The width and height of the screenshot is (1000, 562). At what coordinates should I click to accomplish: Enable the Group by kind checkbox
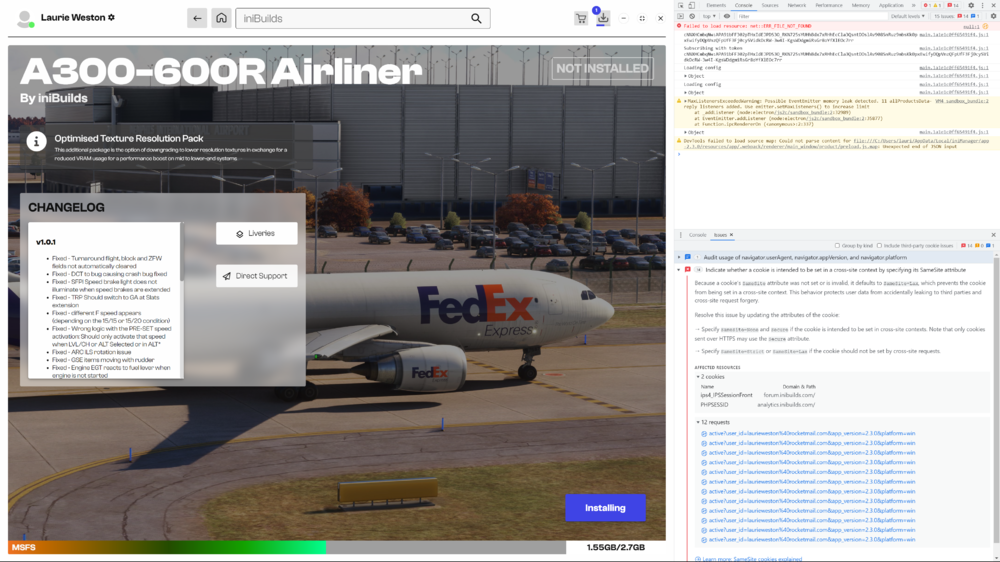click(837, 246)
